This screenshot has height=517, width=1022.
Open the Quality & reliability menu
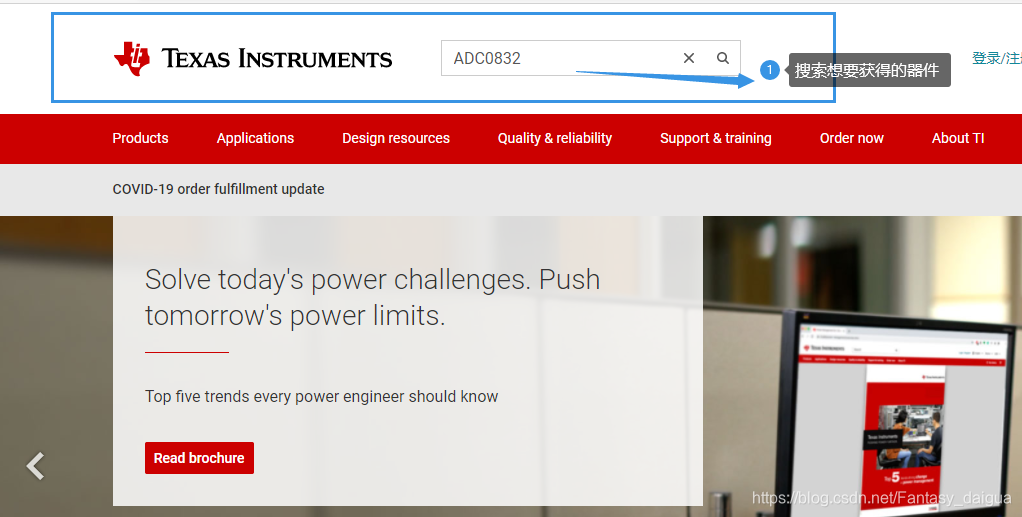(555, 138)
